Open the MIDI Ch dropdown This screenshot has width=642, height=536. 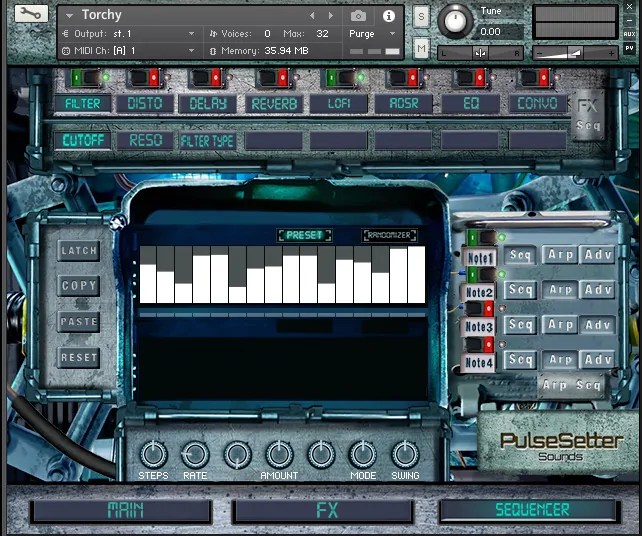[x=191, y=51]
